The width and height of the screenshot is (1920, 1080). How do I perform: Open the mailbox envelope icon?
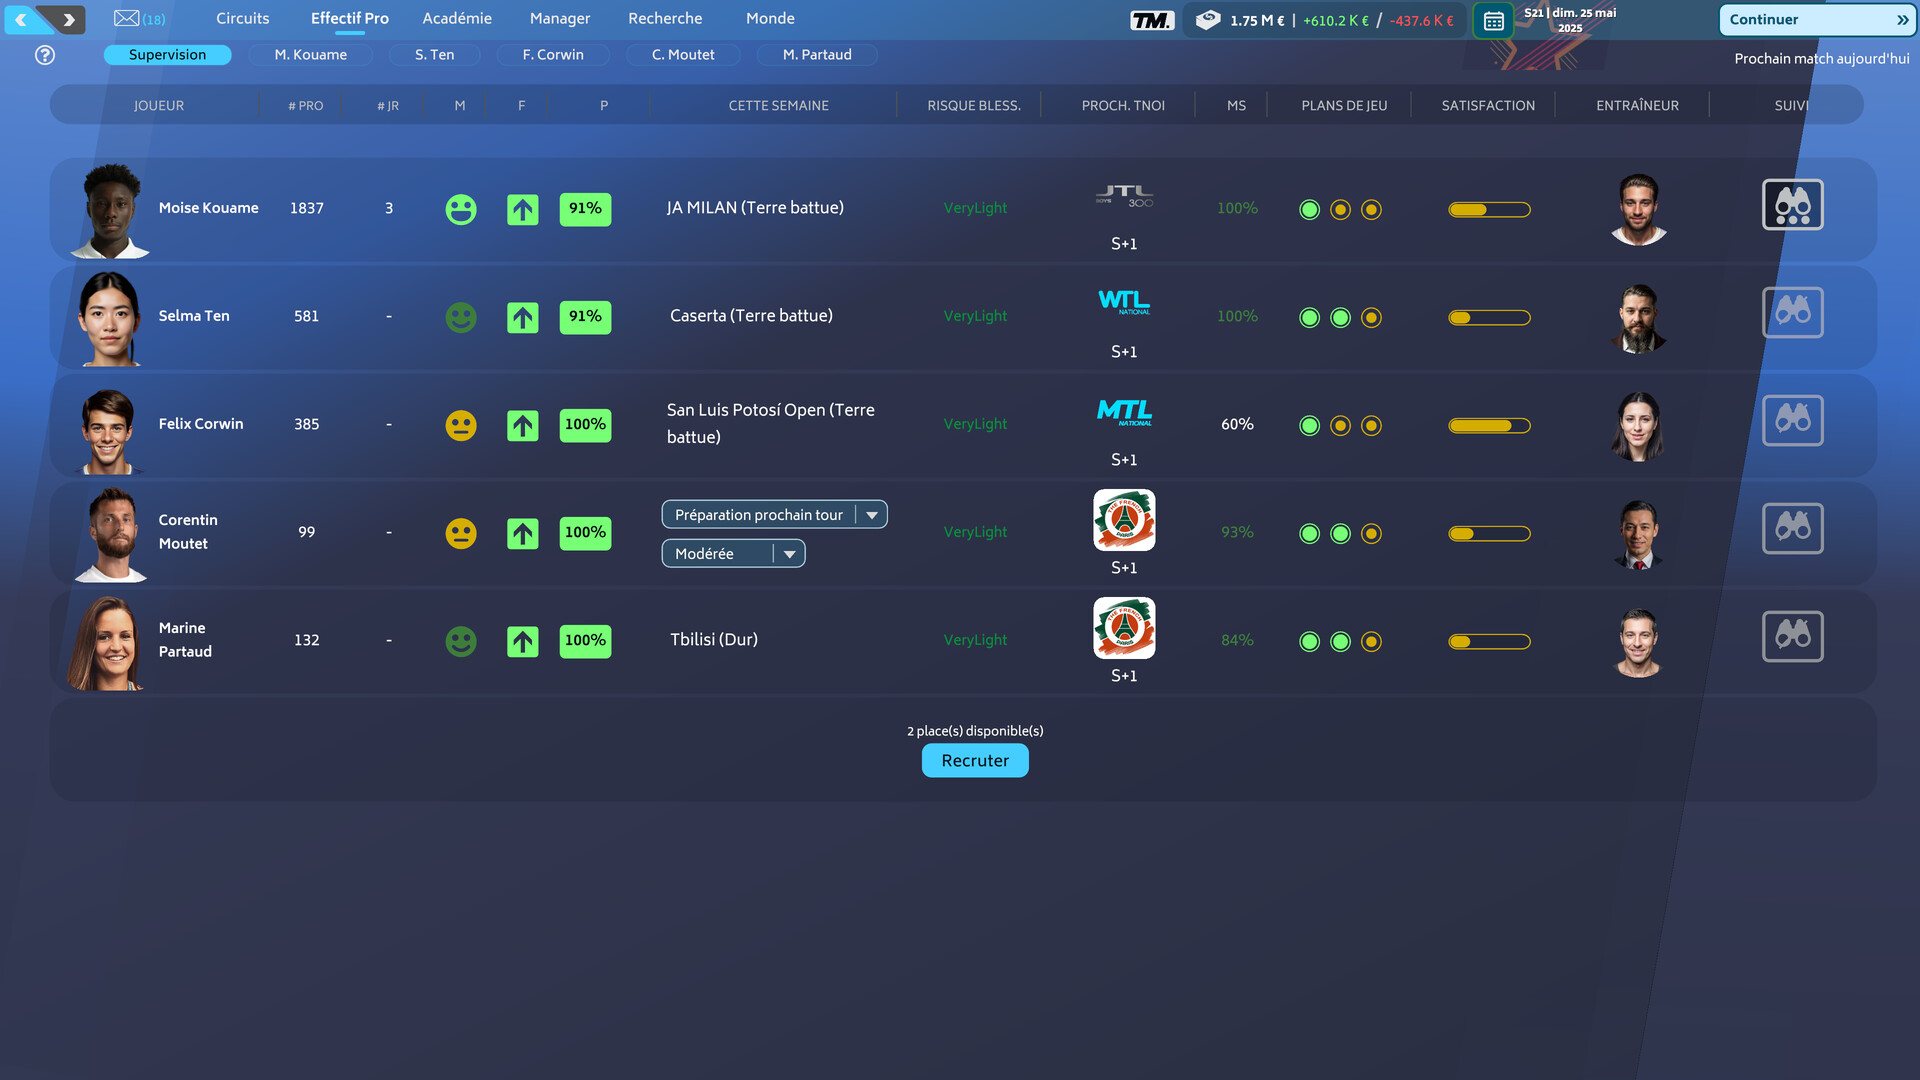[x=127, y=18]
